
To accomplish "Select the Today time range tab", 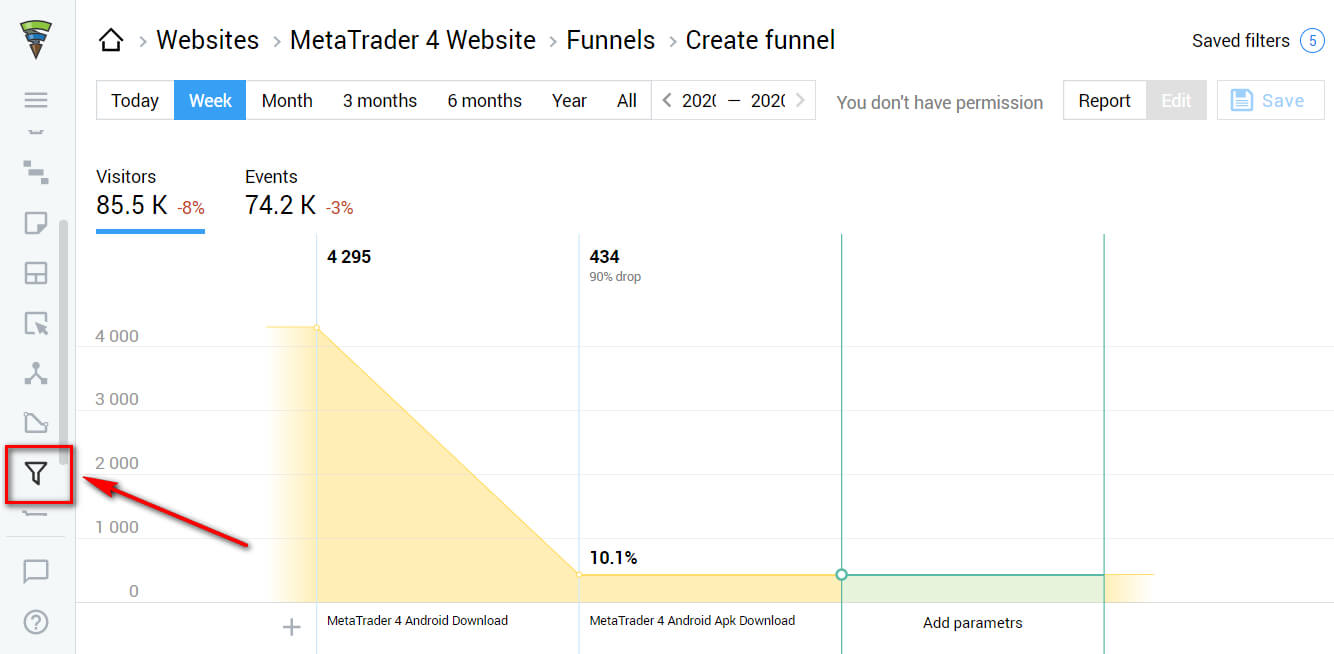I will click(135, 101).
